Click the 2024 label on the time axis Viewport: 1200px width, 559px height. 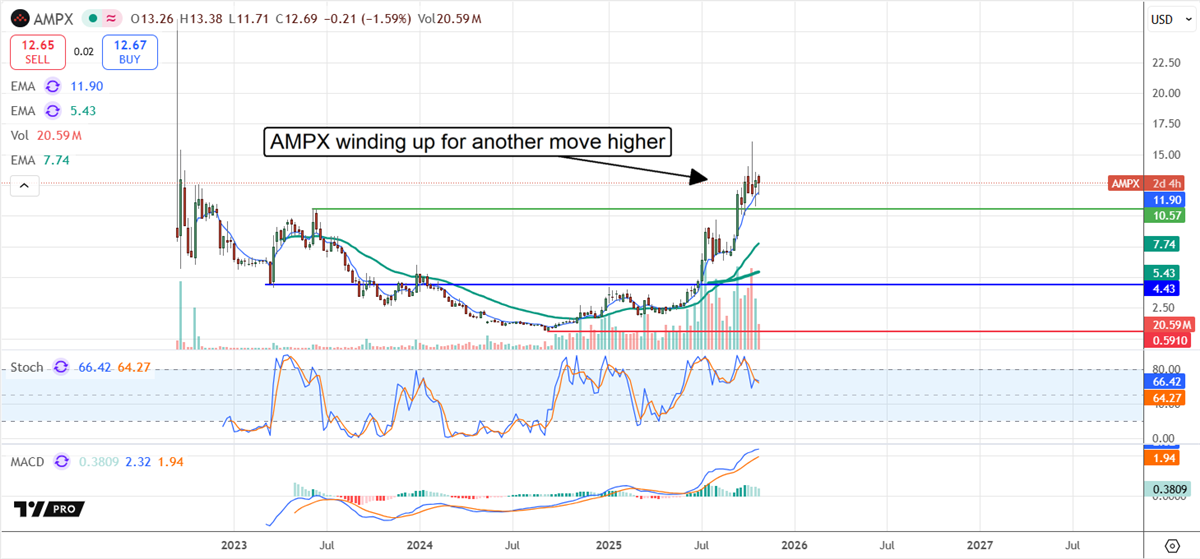pyautogui.click(x=419, y=546)
